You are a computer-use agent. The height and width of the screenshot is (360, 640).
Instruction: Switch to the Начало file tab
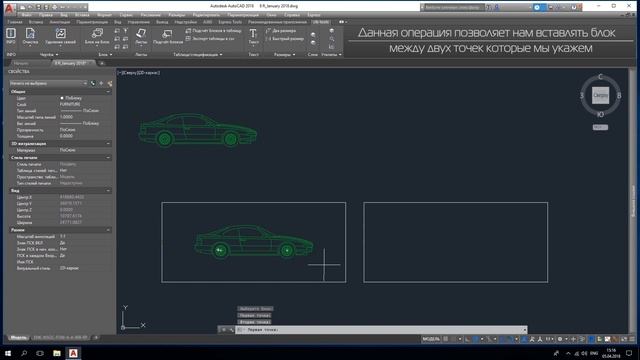point(21,63)
